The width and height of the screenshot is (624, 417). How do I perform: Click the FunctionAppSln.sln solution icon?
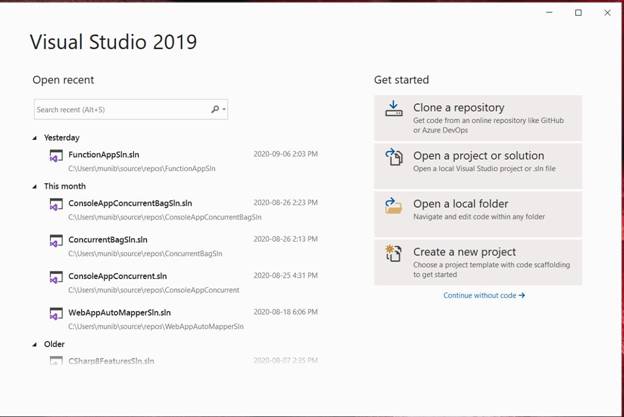pos(56,156)
